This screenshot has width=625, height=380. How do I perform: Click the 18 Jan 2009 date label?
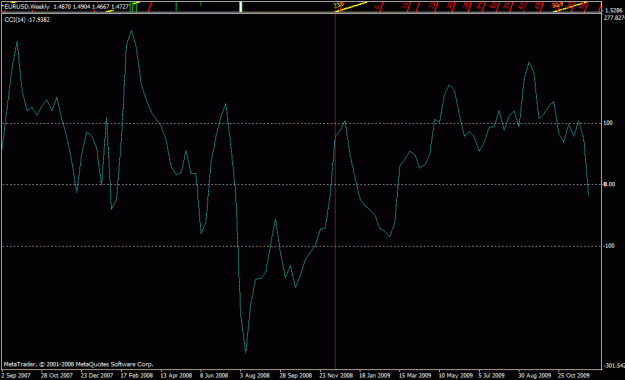pos(375,376)
